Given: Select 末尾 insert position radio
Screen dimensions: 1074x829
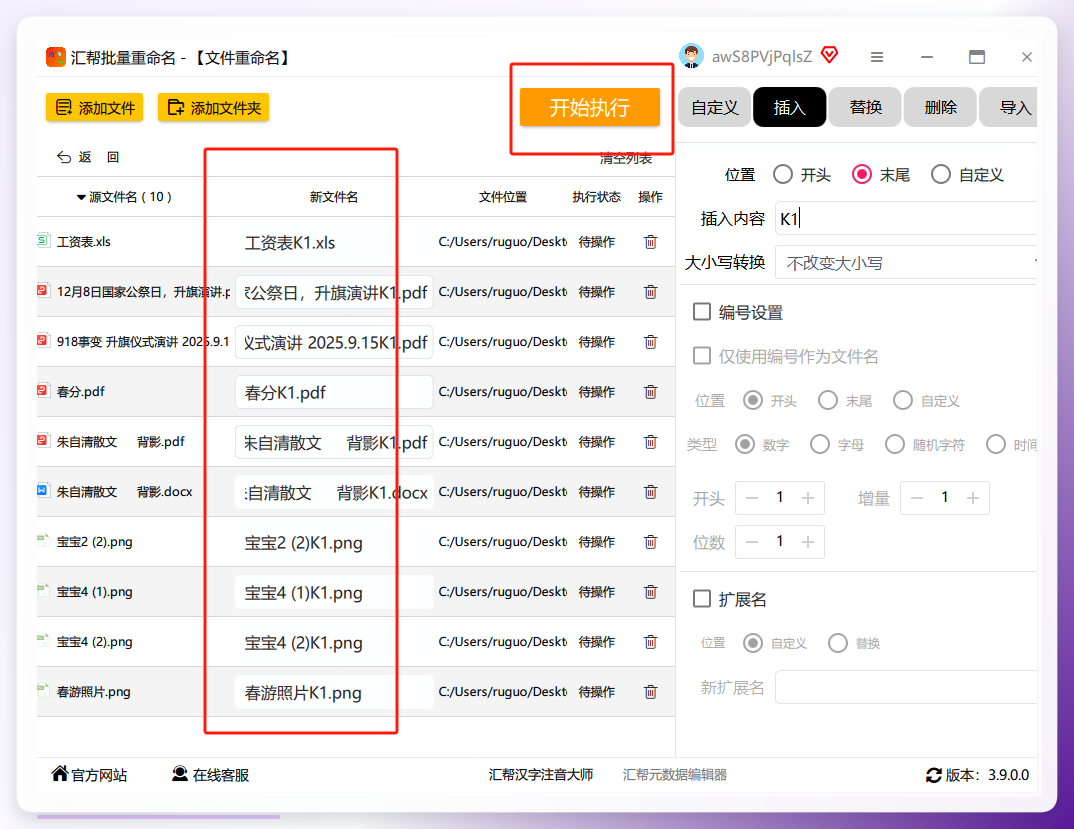Looking at the screenshot, I should click(x=862, y=175).
